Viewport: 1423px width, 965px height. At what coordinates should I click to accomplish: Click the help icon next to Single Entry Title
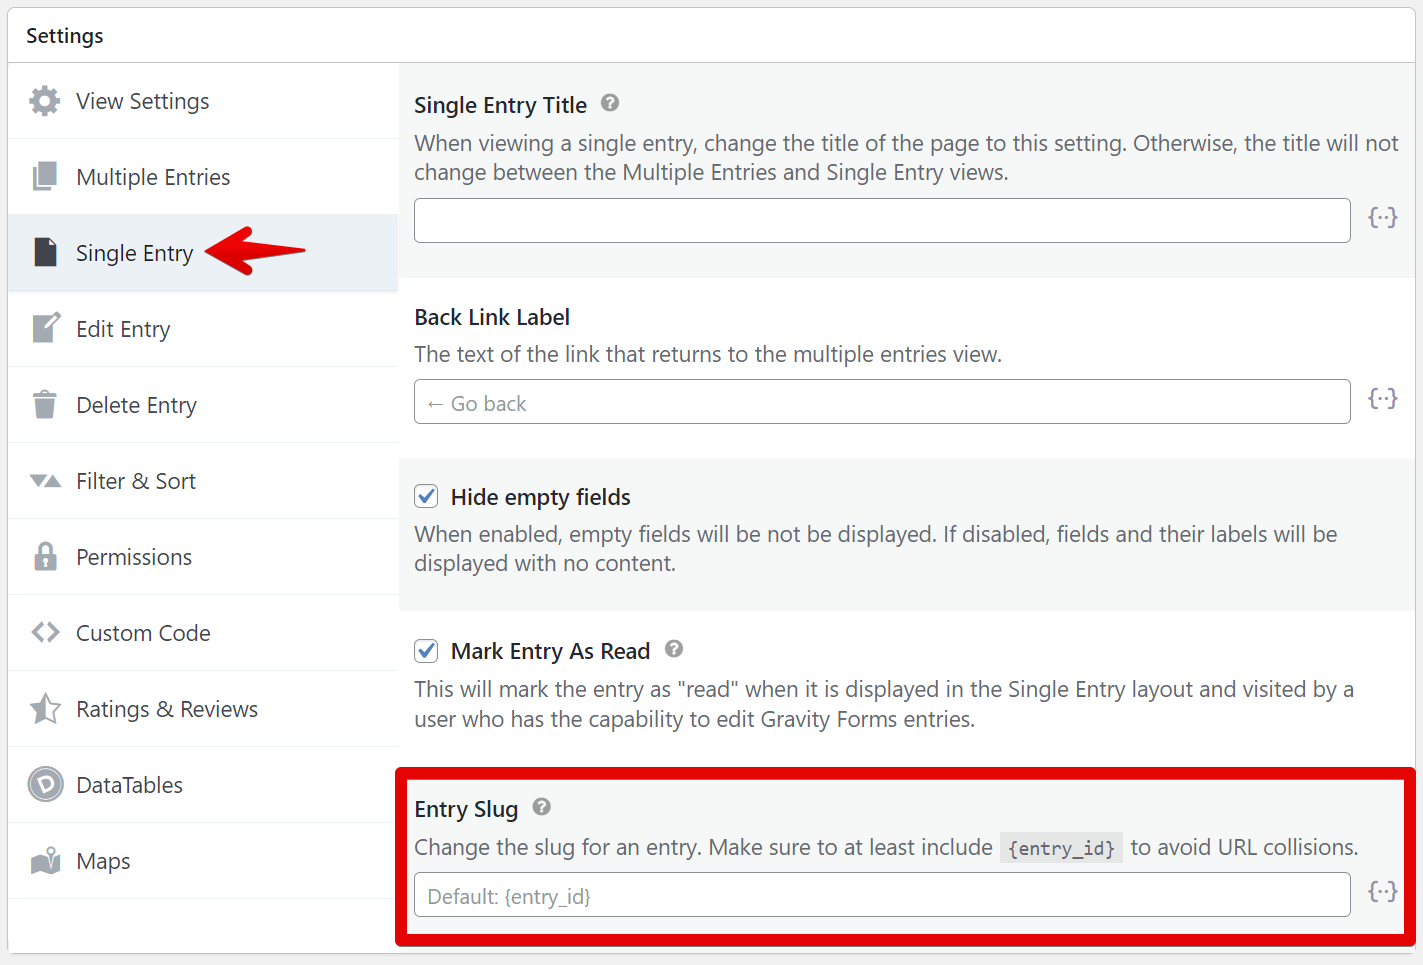(610, 103)
